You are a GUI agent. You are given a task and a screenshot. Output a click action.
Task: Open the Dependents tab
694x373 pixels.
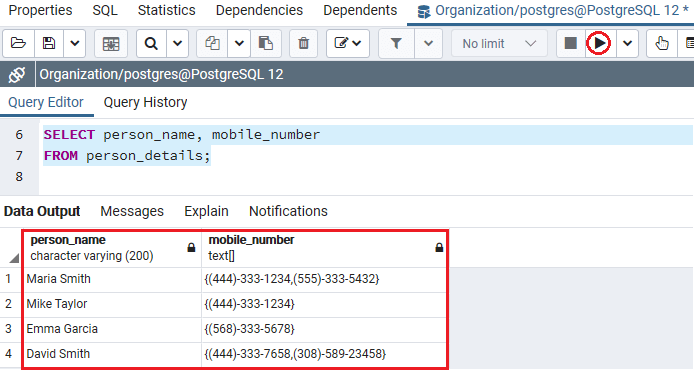coord(360,10)
